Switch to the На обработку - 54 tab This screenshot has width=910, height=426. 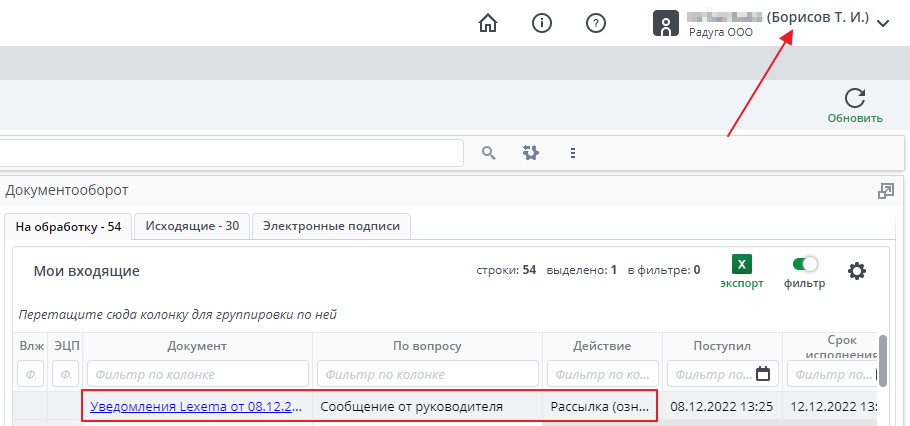pyautogui.click(x=68, y=226)
